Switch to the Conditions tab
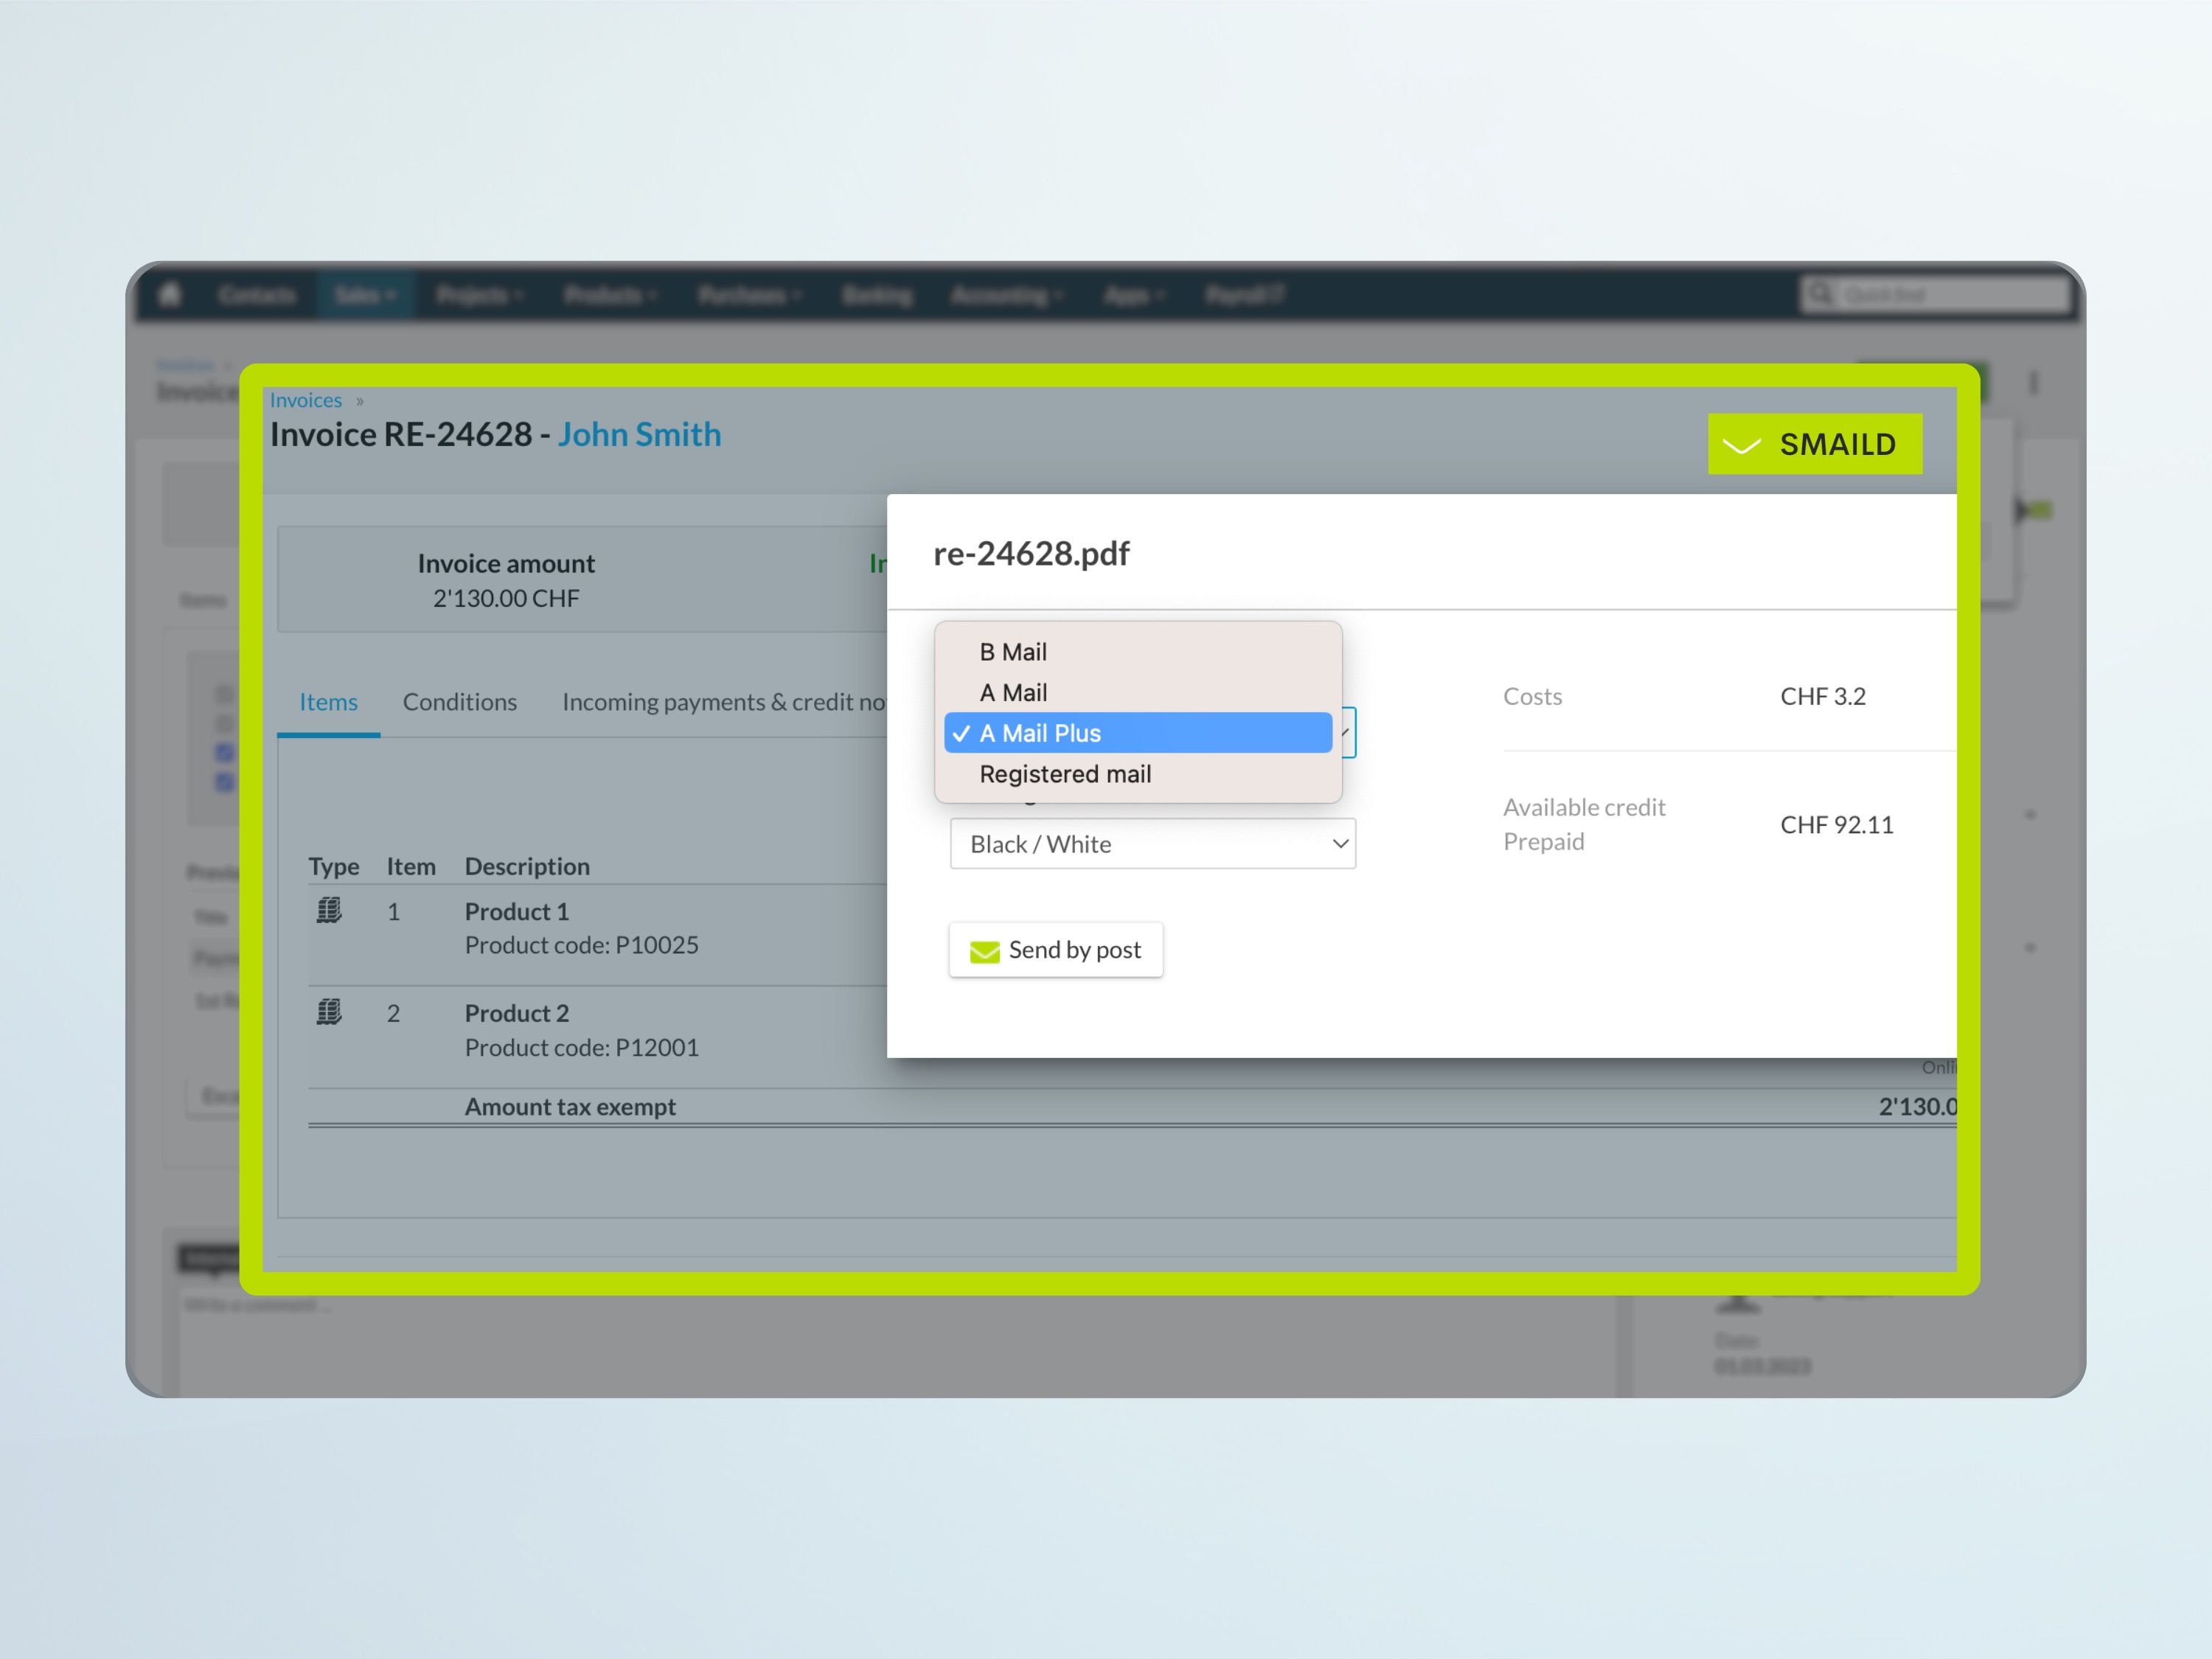 pos(459,702)
